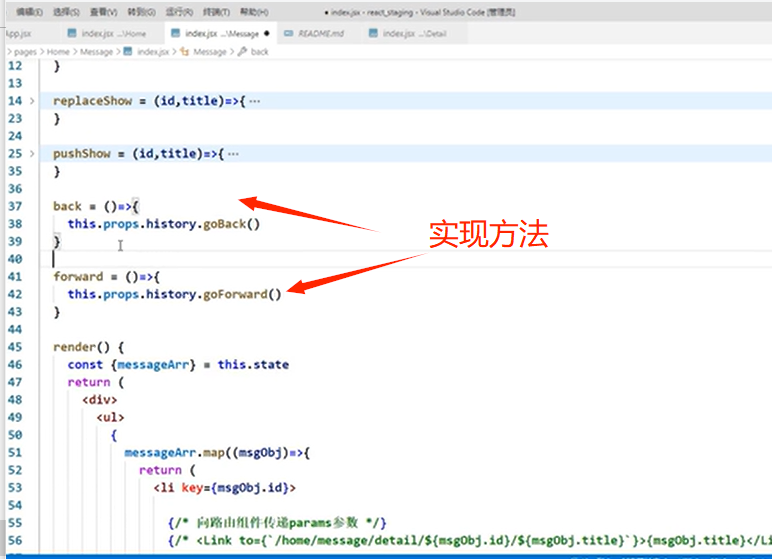Click 'forward' method name on line 41
Screen dimensions: 772x559
(78, 277)
